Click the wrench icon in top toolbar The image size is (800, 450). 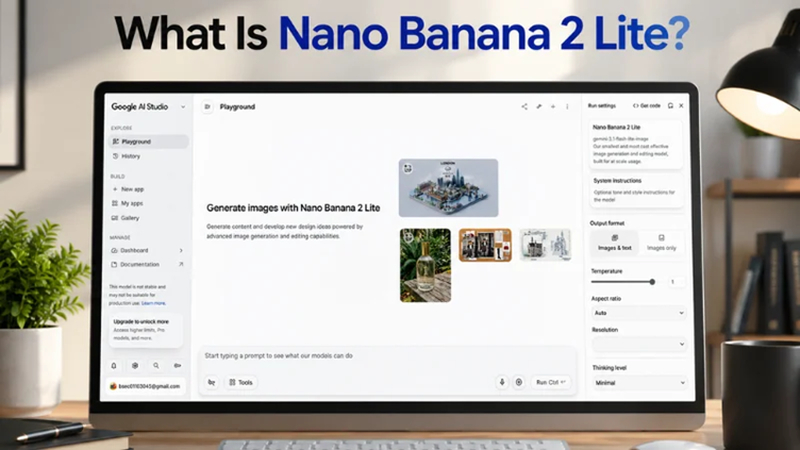pyautogui.click(x=539, y=107)
